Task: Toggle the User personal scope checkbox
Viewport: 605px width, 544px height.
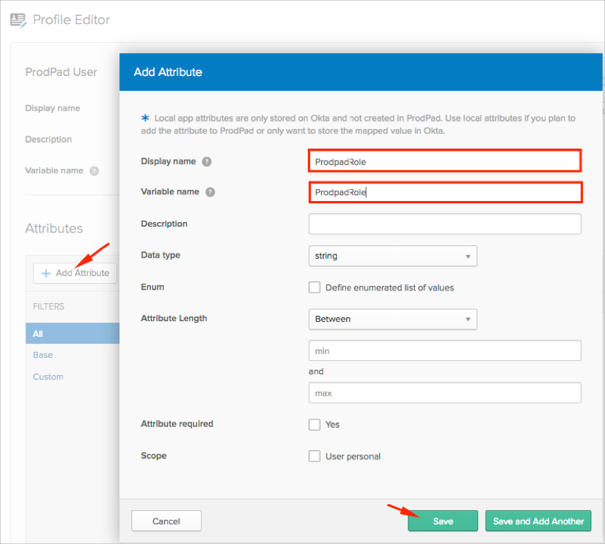Action: pyautogui.click(x=315, y=457)
